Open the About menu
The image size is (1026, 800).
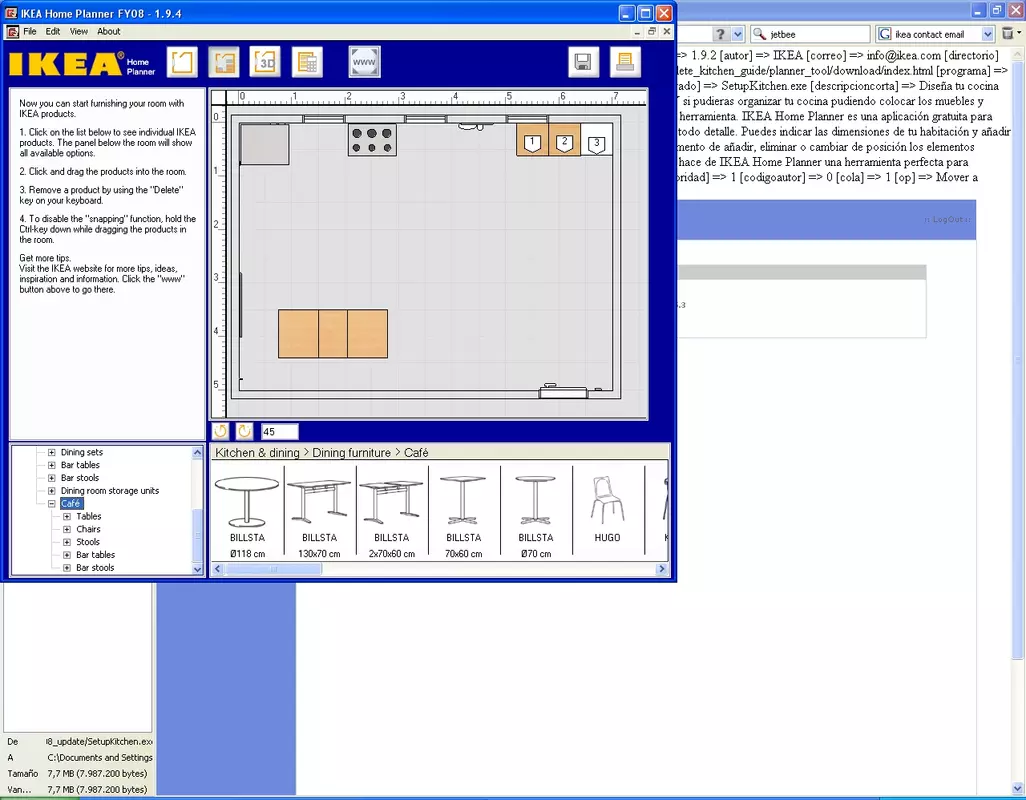point(109,31)
